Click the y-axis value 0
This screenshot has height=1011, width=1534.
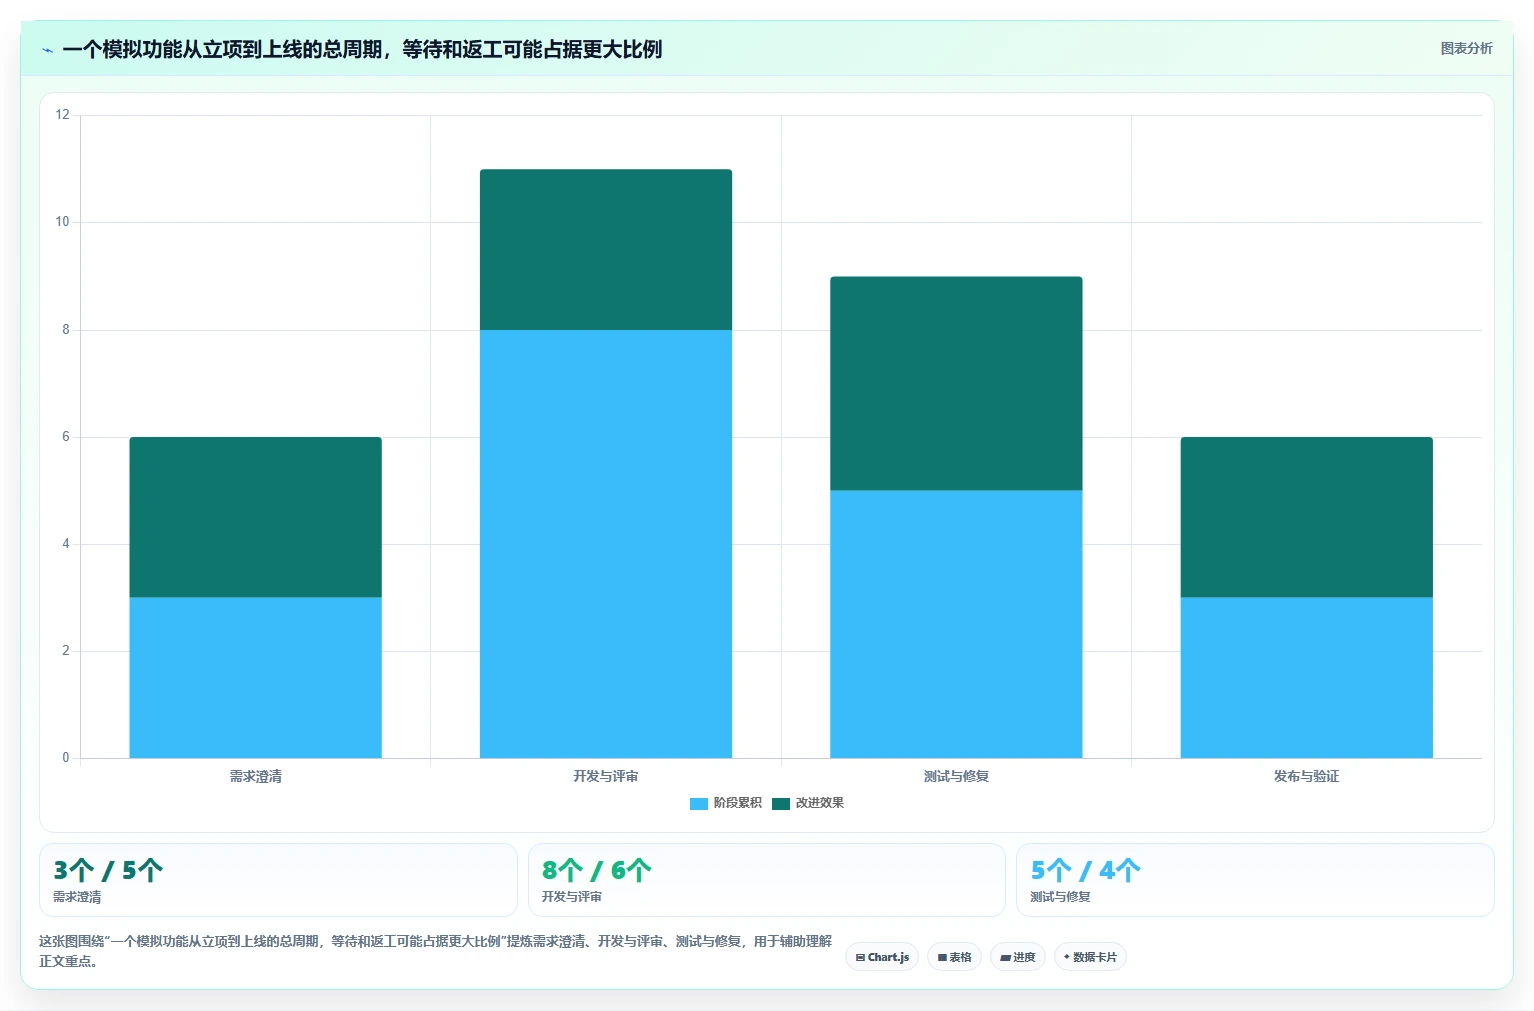point(66,758)
